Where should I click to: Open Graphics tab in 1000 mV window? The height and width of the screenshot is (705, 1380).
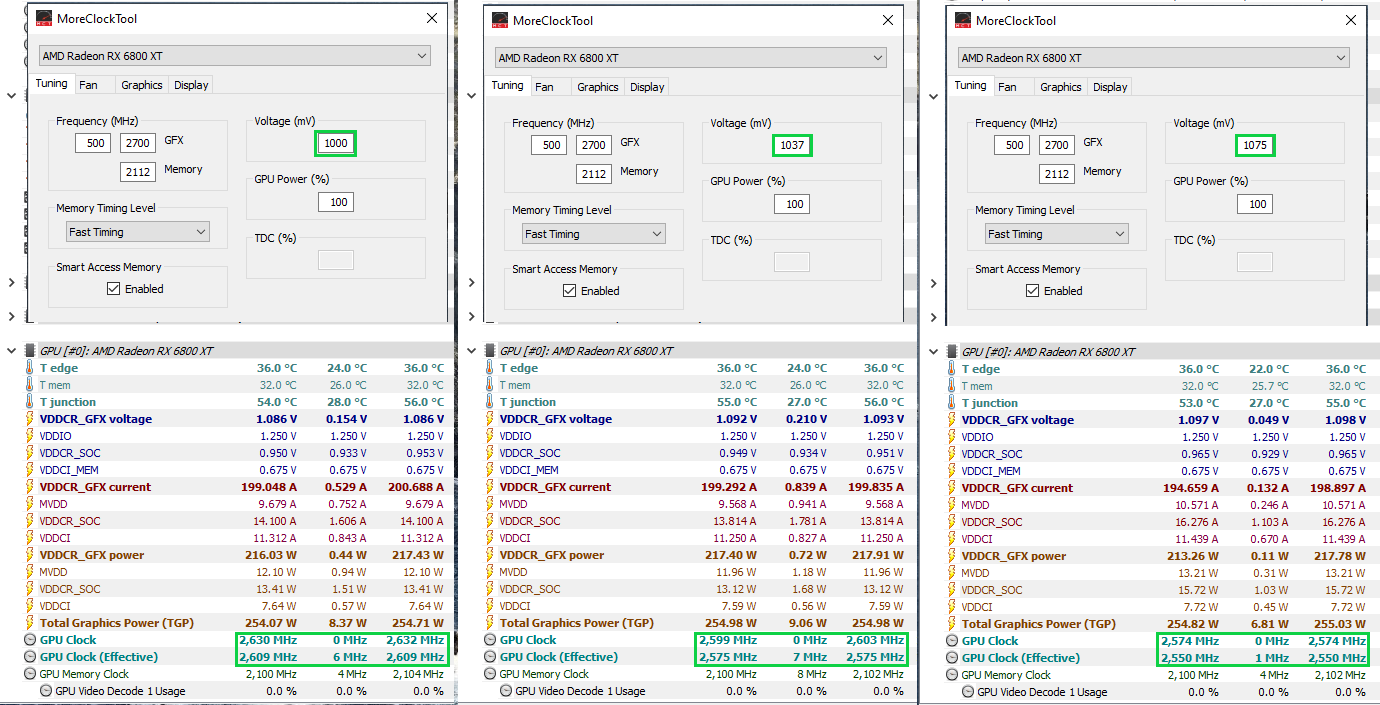[142, 85]
